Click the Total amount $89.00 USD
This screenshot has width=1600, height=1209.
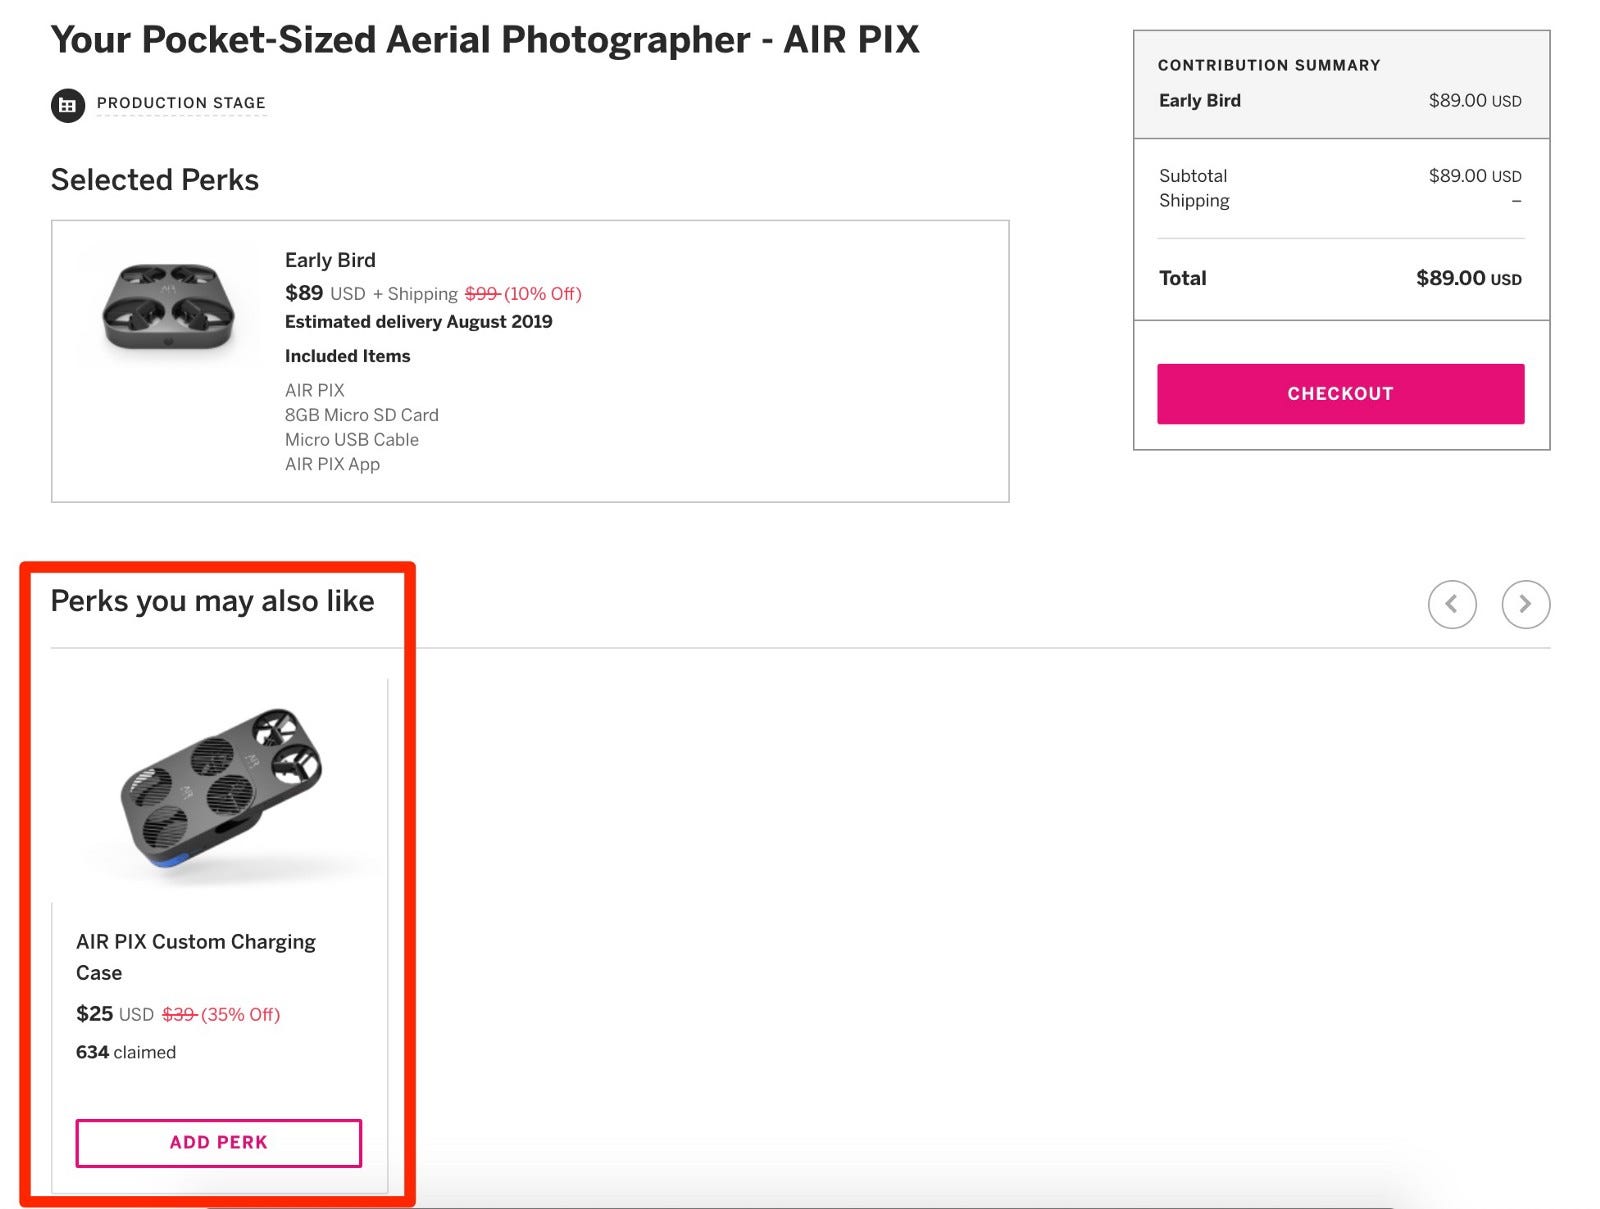pyautogui.click(x=1468, y=278)
